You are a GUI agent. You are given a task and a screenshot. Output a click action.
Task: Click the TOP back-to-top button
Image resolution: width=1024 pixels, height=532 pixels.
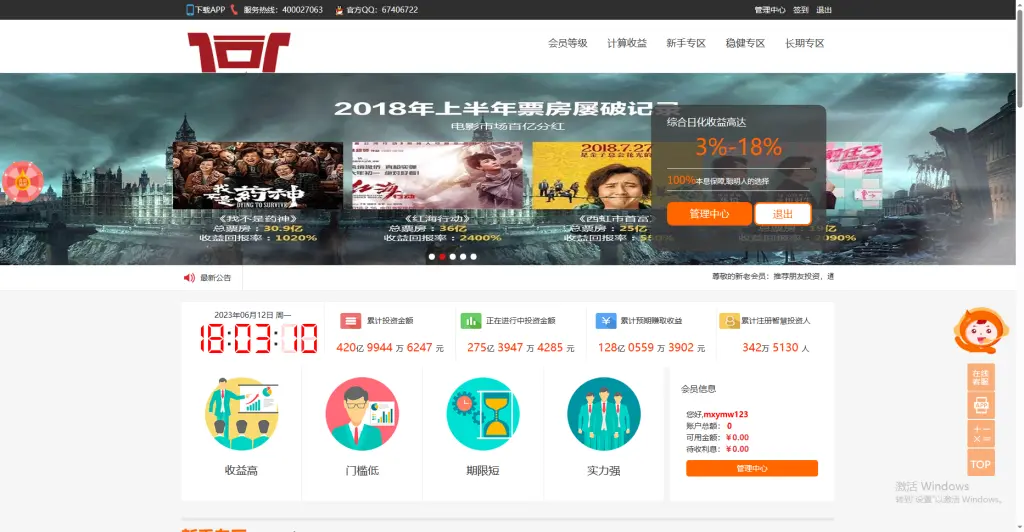coord(981,463)
